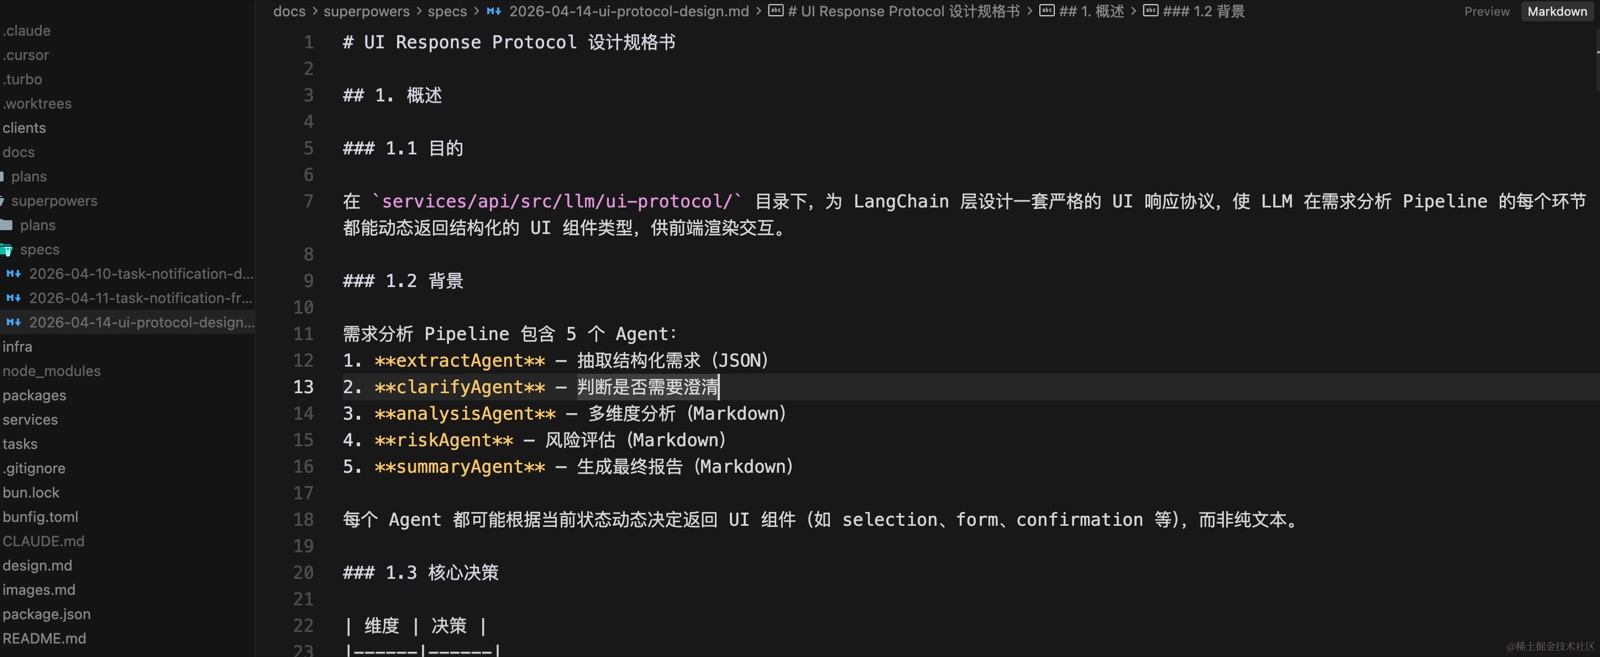Click the markdown file icon in the breadcrumb
The height and width of the screenshot is (657, 1600).
click(494, 11)
